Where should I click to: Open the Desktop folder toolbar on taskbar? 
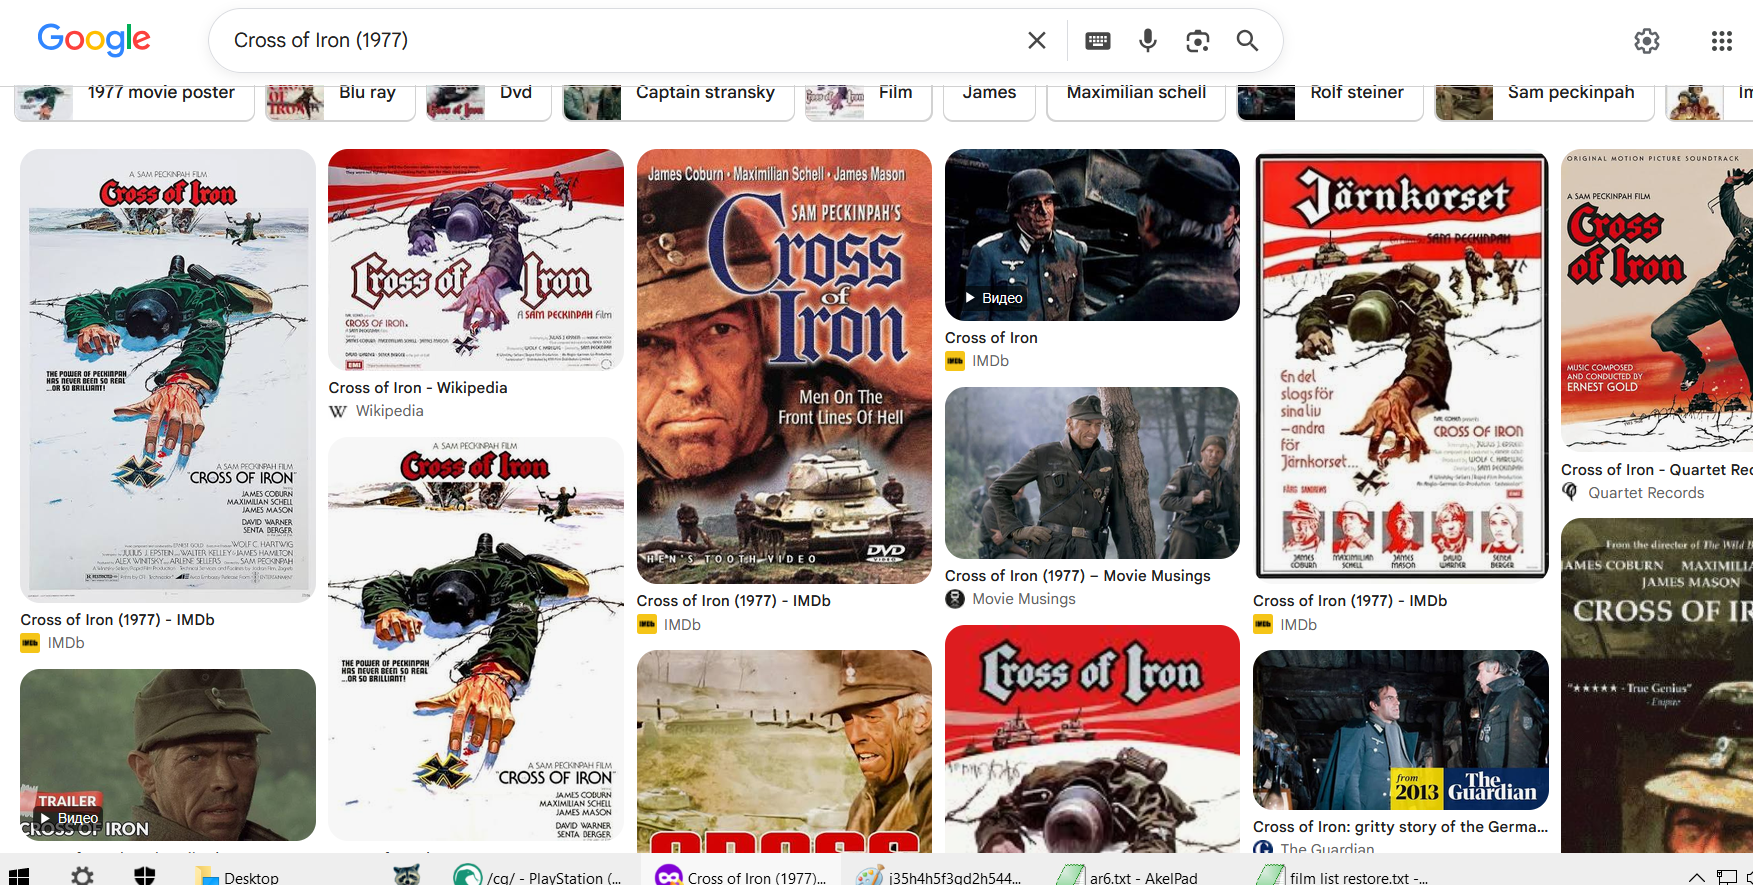(238, 877)
